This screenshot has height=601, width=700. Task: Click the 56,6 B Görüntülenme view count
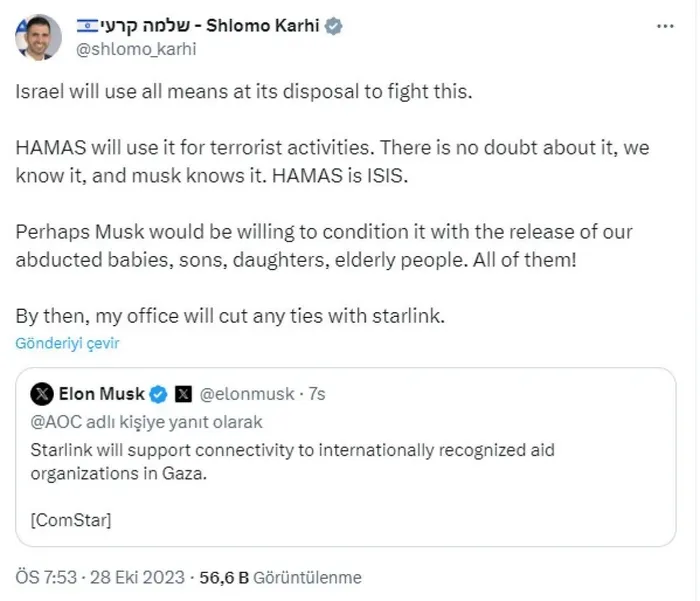pyautogui.click(x=281, y=578)
